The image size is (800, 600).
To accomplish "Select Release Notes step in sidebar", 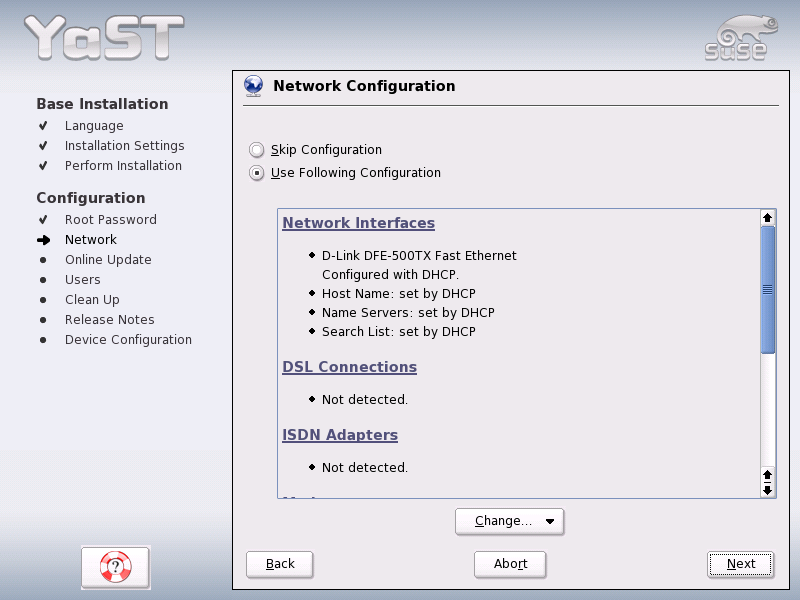I will click(110, 319).
